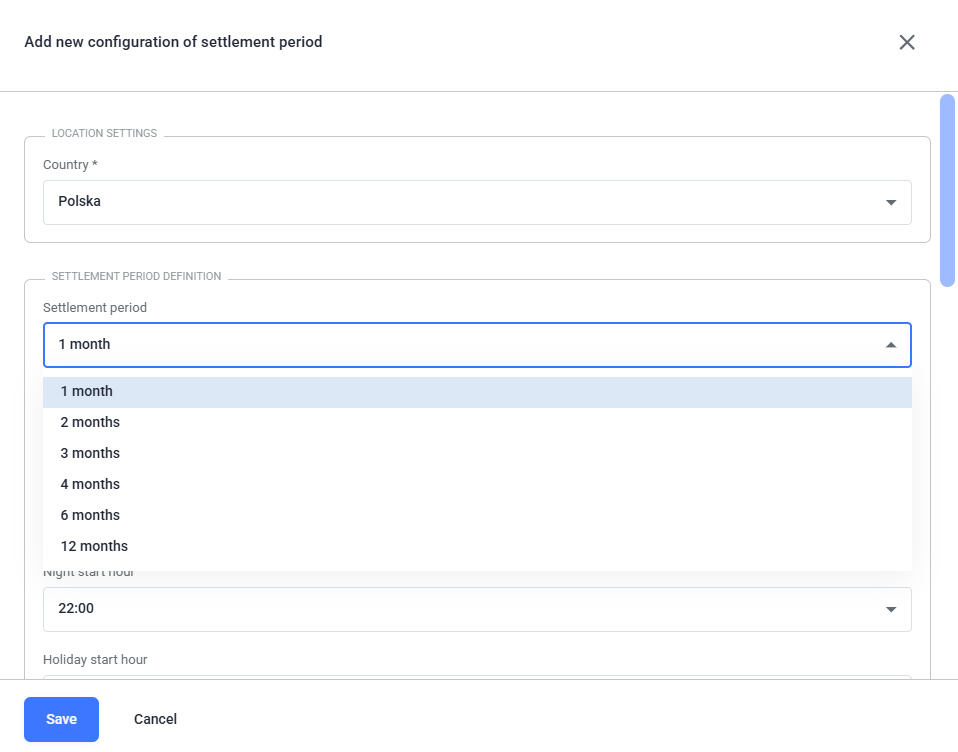Click the dialog vertical scrollbar thumb
The width and height of the screenshot is (958, 752).
tap(947, 191)
